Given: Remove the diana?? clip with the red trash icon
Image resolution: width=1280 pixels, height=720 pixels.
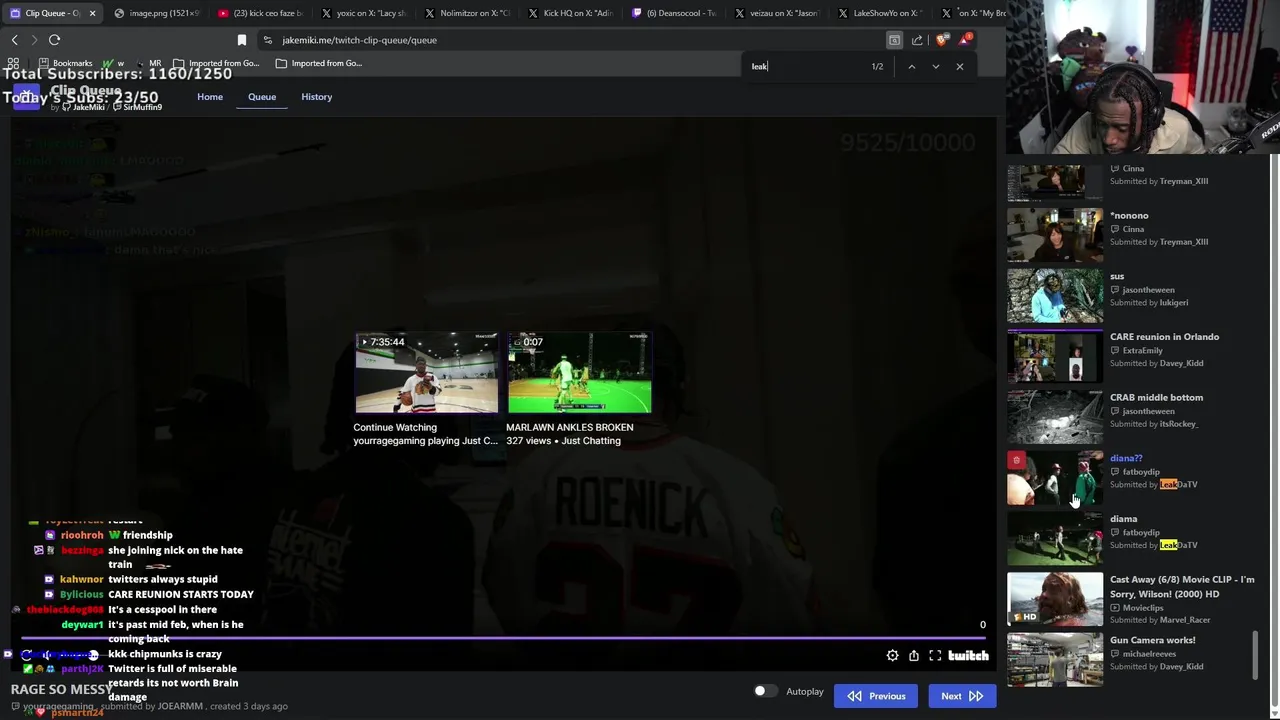Looking at the screenshot, I should tap(1016, 460).
